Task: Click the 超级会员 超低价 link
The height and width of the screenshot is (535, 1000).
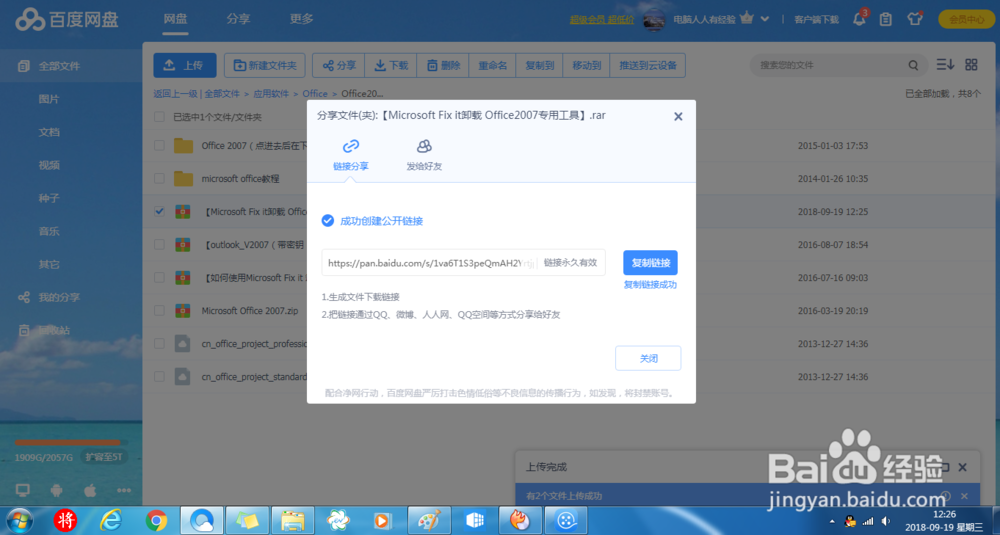Action: (x=601, y=20)
